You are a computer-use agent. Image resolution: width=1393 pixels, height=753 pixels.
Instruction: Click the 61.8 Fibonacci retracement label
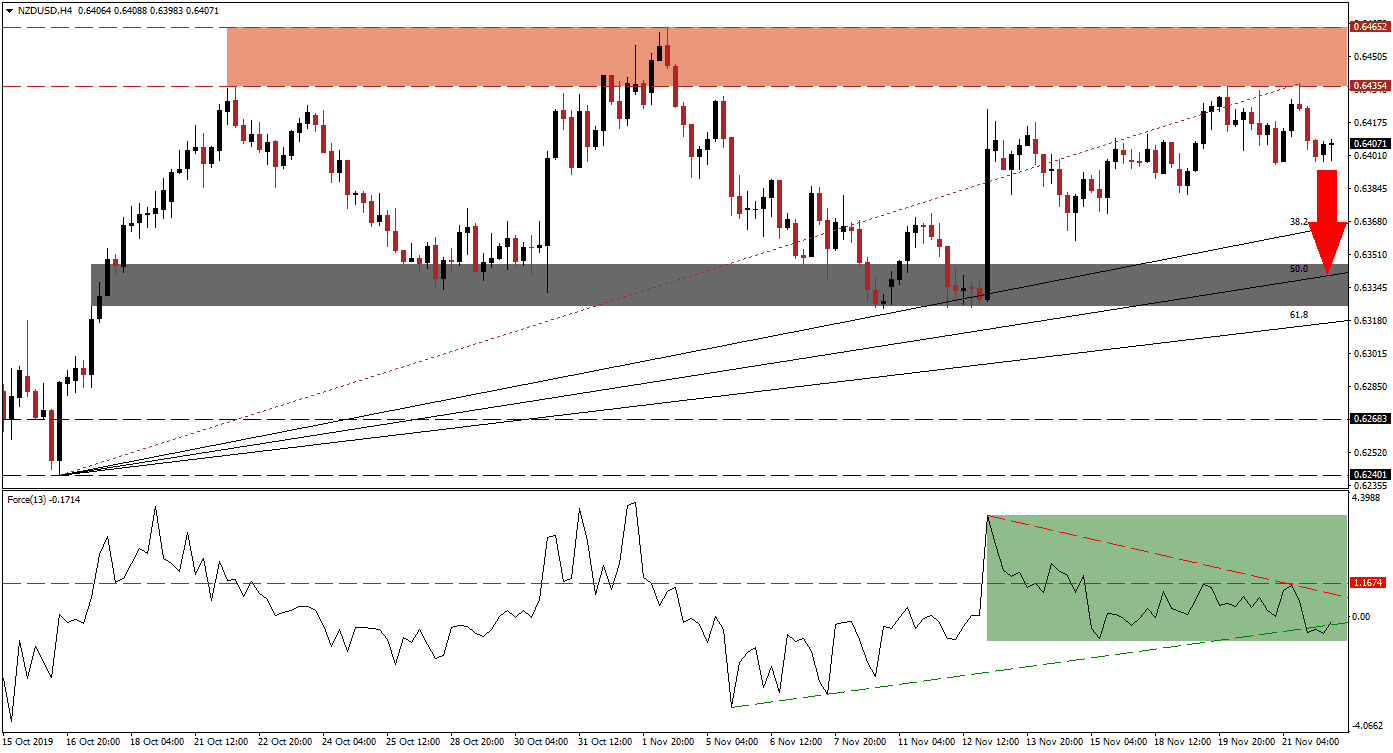point(1298,315)
